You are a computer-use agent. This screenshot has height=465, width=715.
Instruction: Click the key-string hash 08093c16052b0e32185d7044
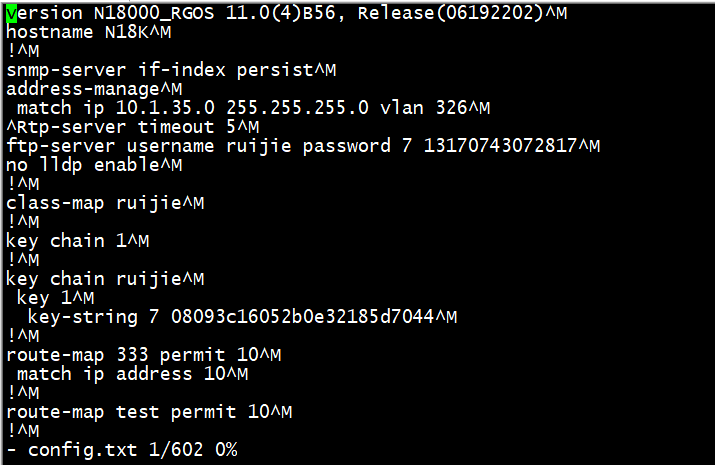pyautogui.click(x=302, y=317)
